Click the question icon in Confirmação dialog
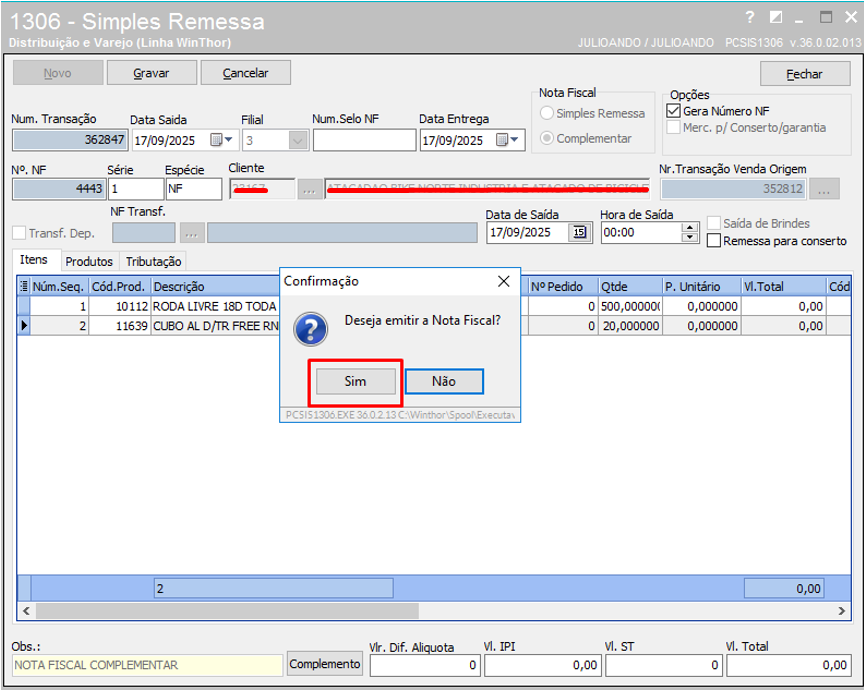Screen dimensions: 864x690 [x=310, y=330]
